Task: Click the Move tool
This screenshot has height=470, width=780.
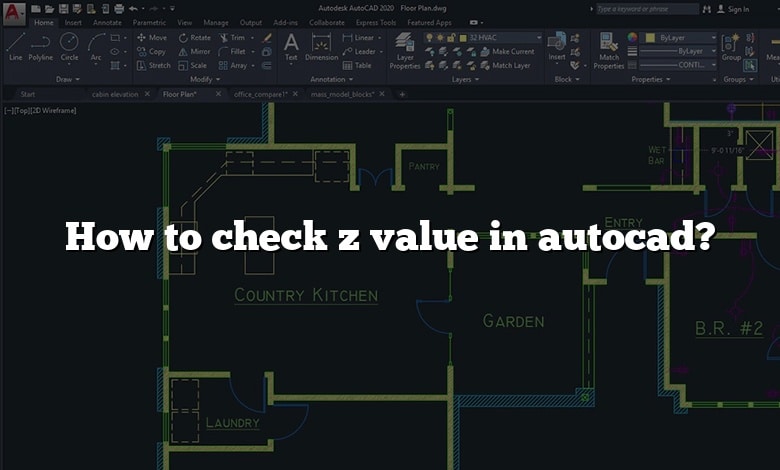Action: click(x=152, y=37)
